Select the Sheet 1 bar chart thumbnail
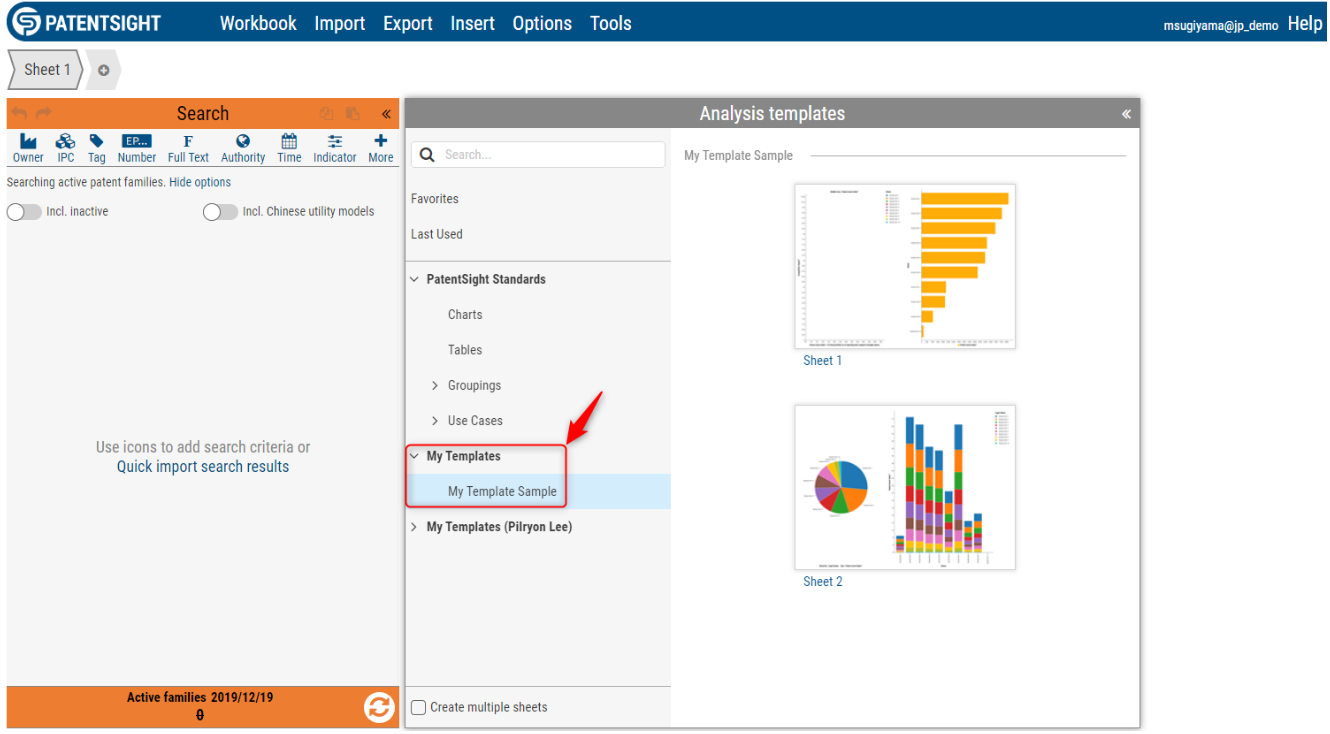The width and height of the screenshot is (1330, 734). (x=905, y=266)
